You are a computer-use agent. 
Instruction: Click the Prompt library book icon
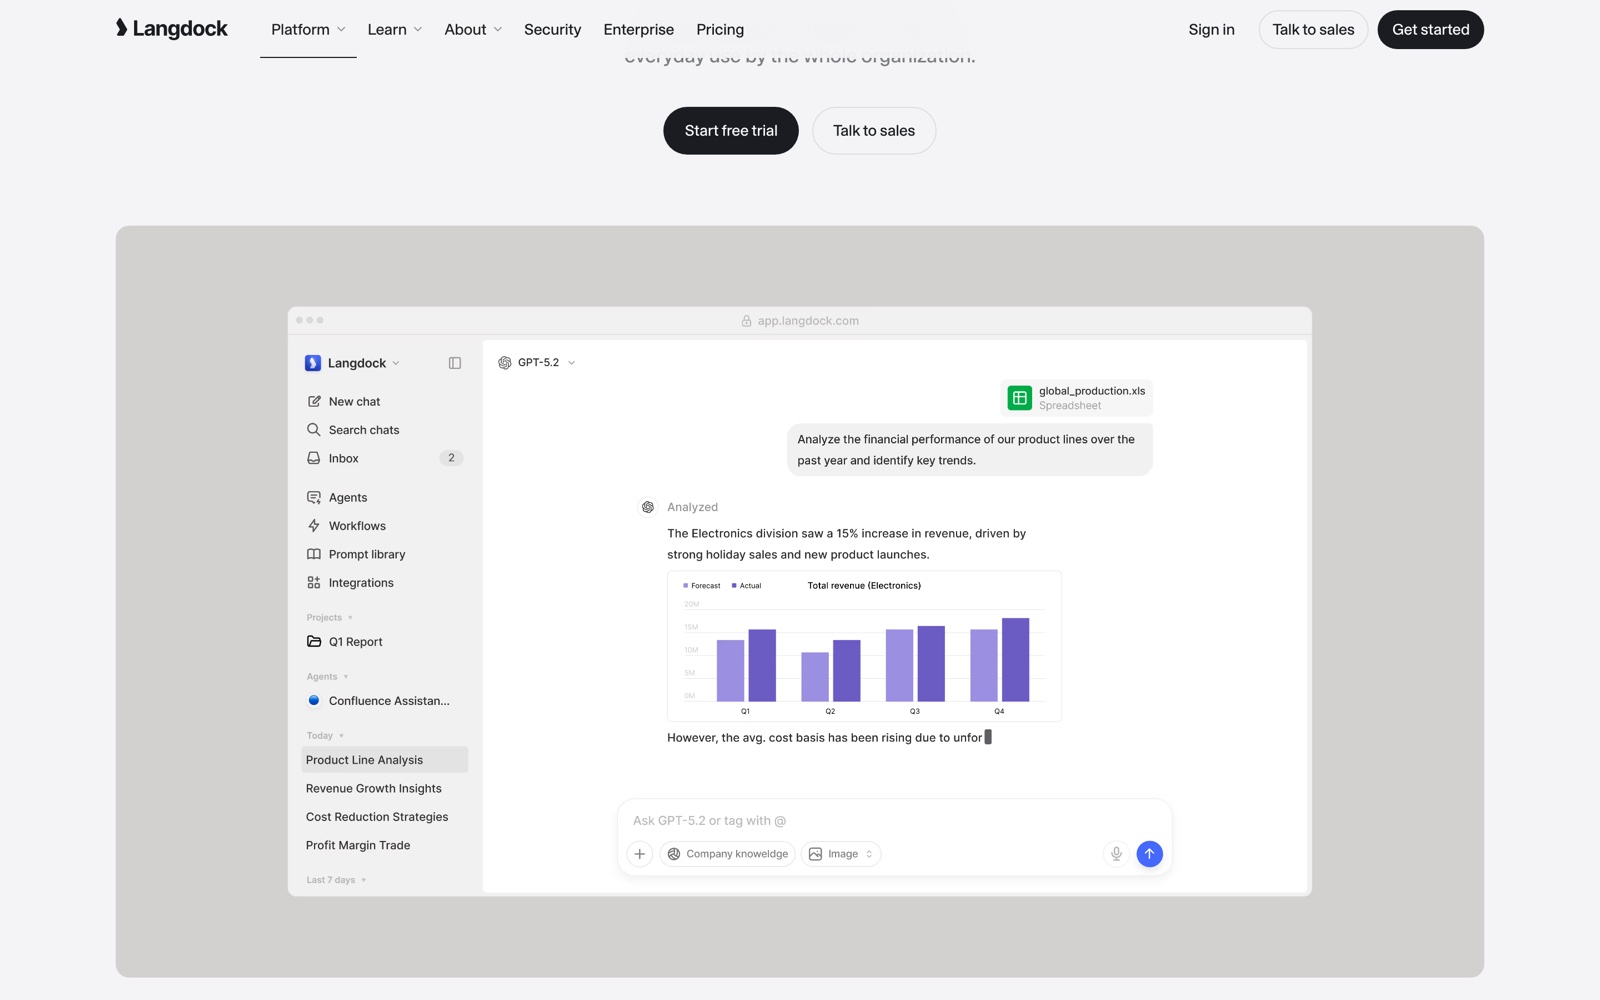click(314, 554)
